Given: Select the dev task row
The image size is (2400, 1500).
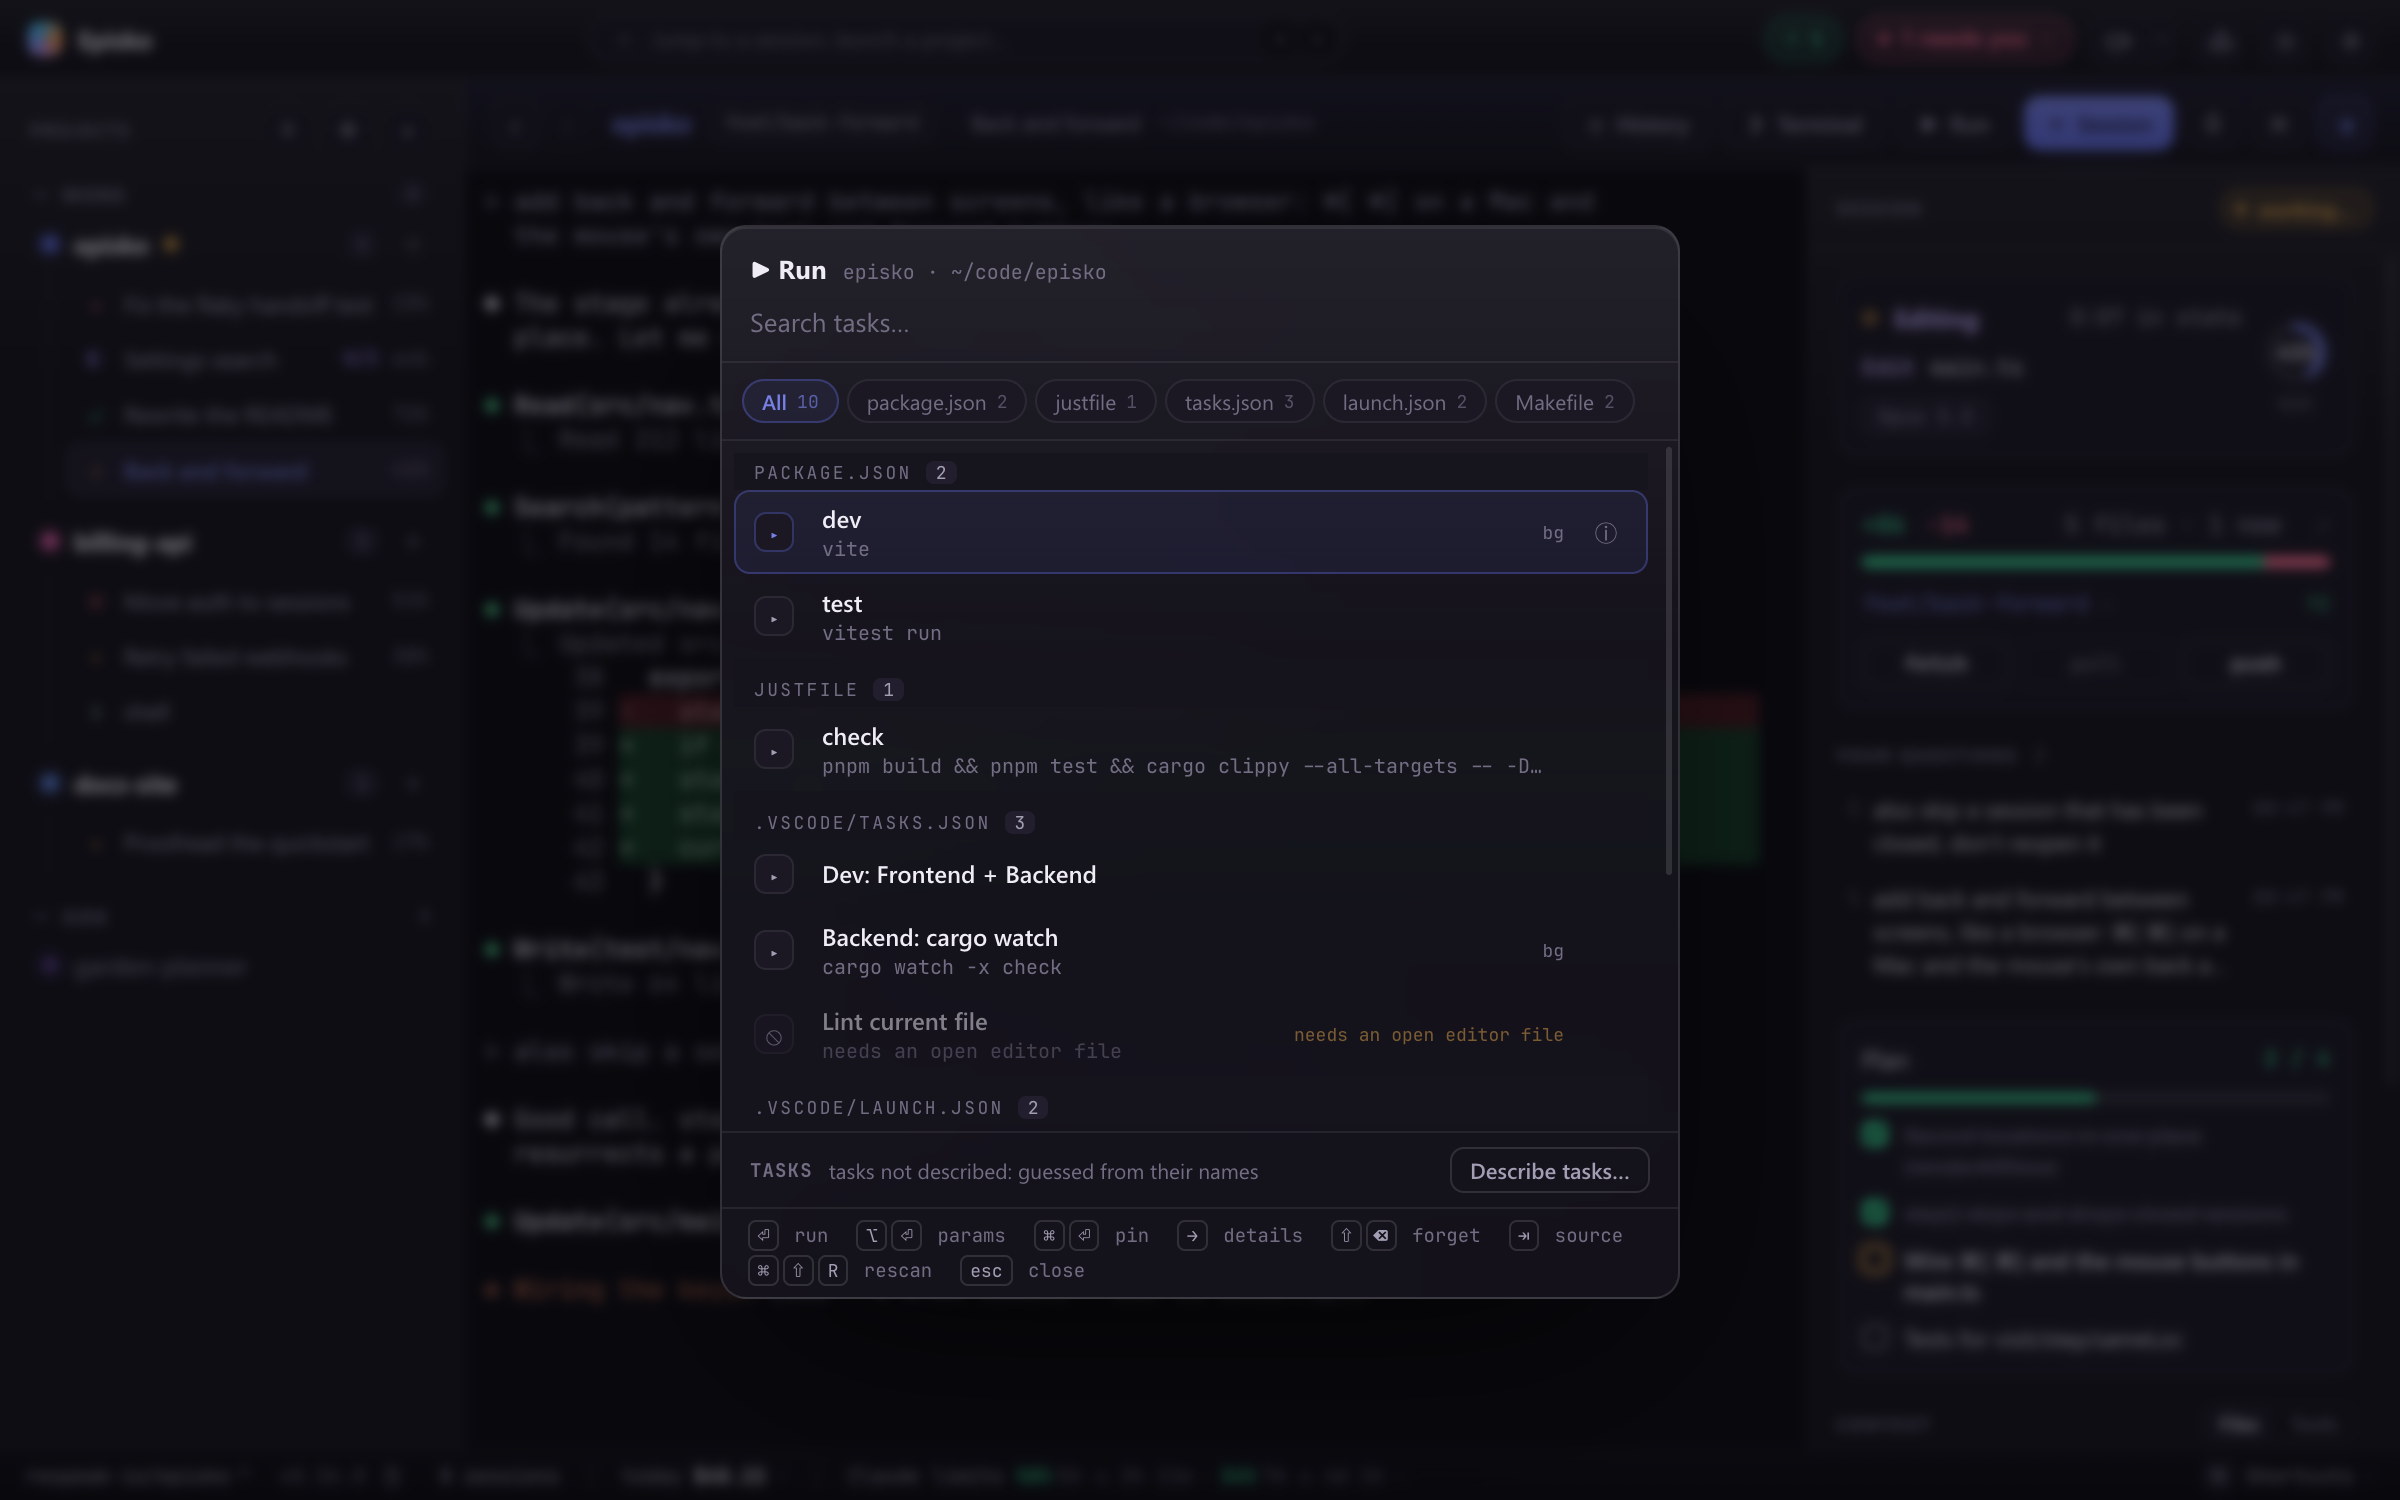Looking at the screenshot, I should click(1190, 533).
